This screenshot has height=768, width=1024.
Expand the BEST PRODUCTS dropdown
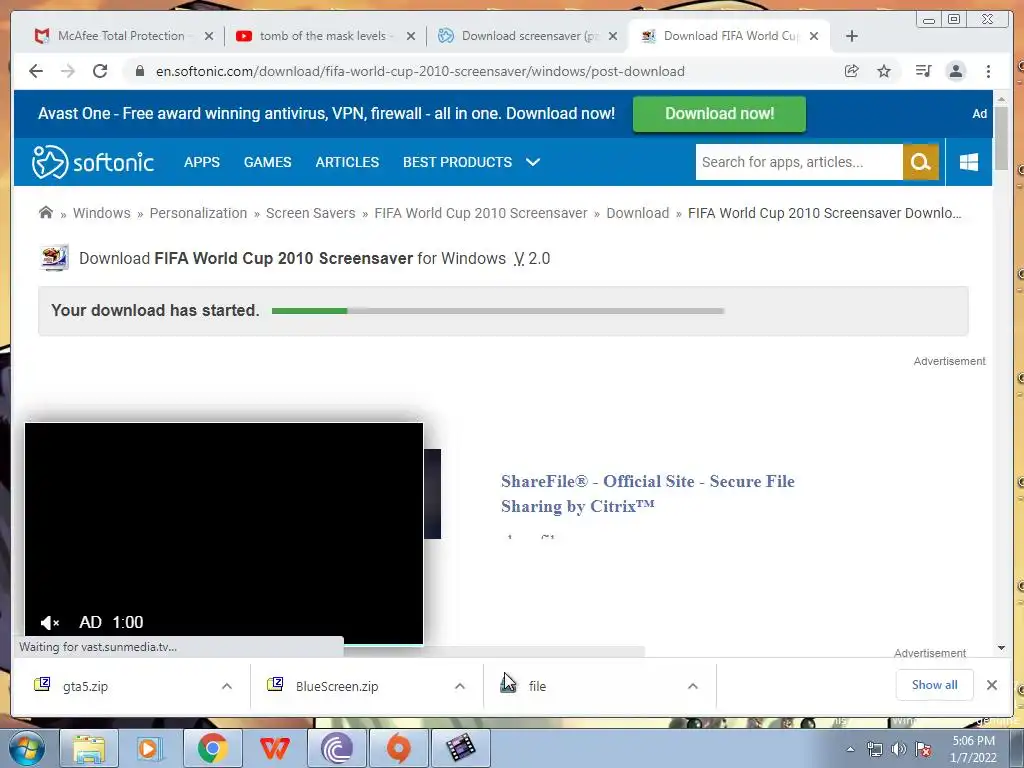[x=472, y=162]
